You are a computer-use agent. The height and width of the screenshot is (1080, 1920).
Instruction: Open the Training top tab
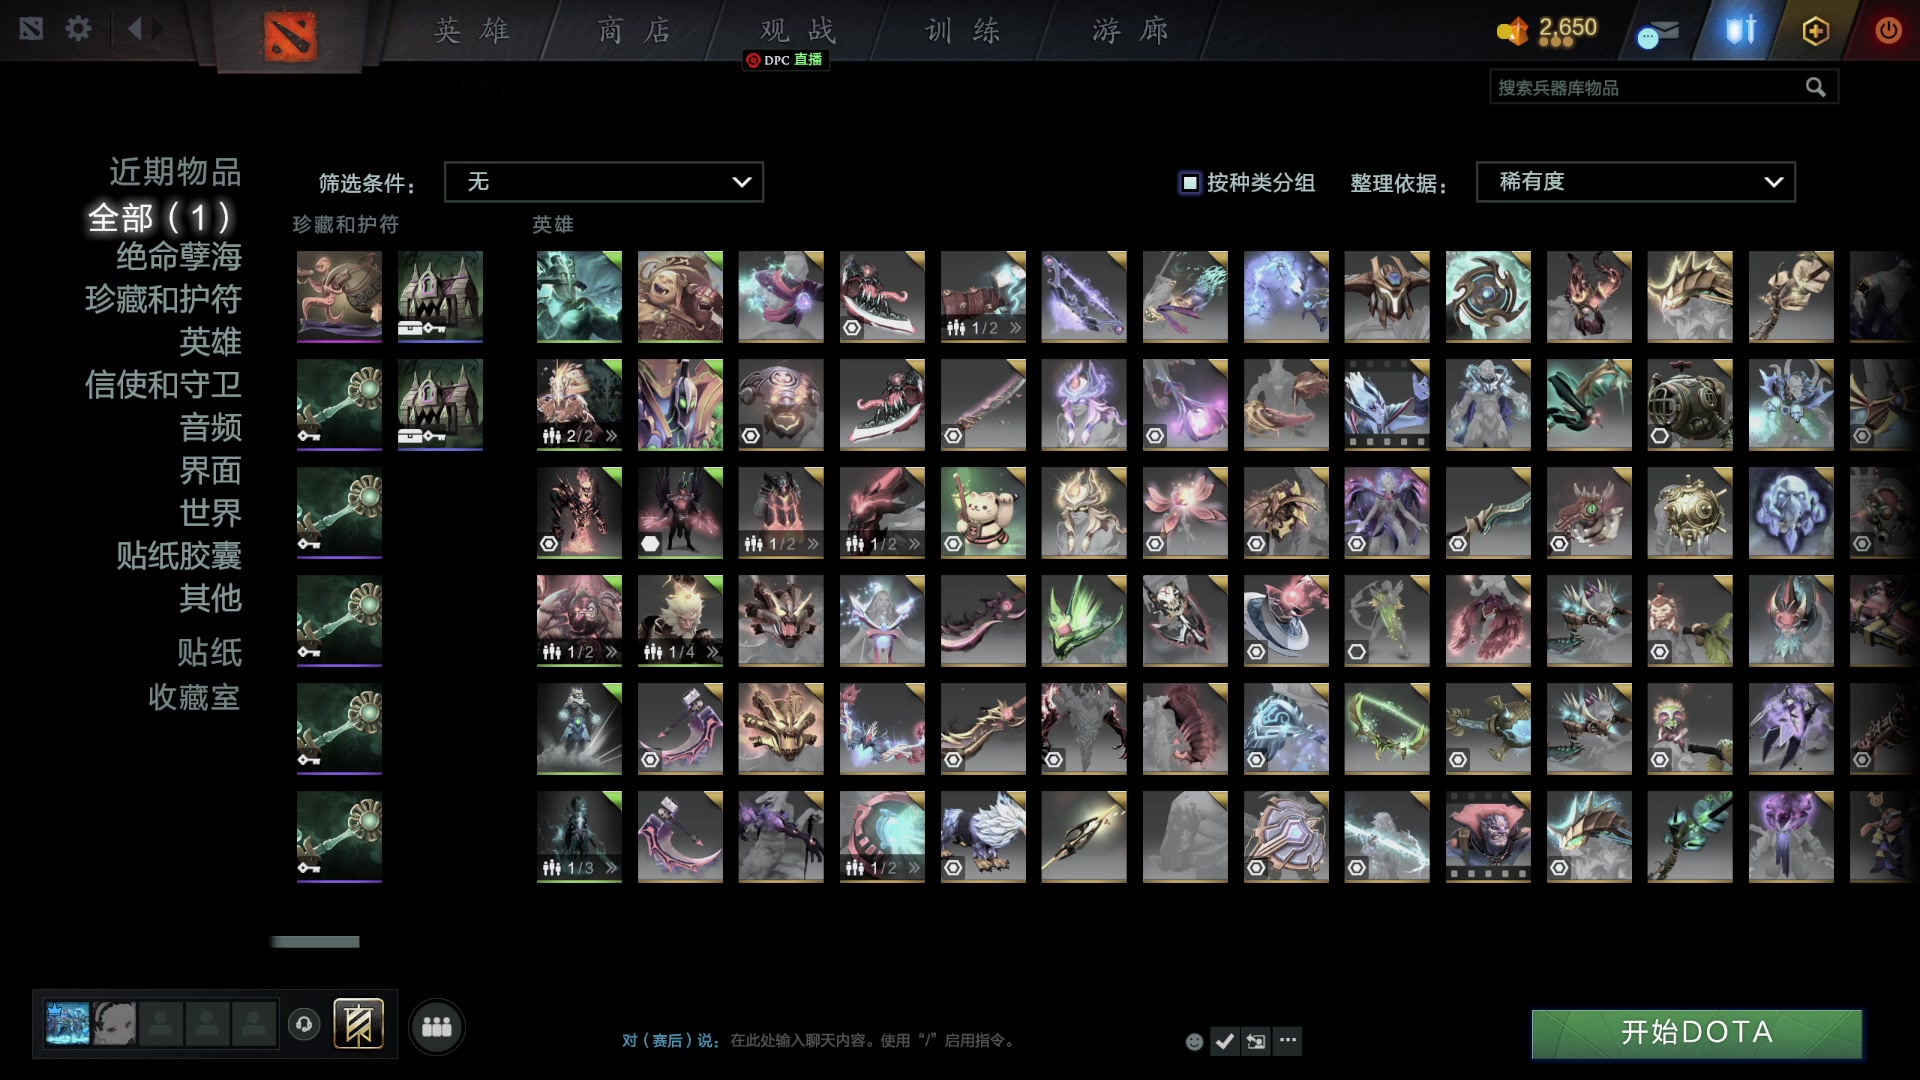pos(962,31)
